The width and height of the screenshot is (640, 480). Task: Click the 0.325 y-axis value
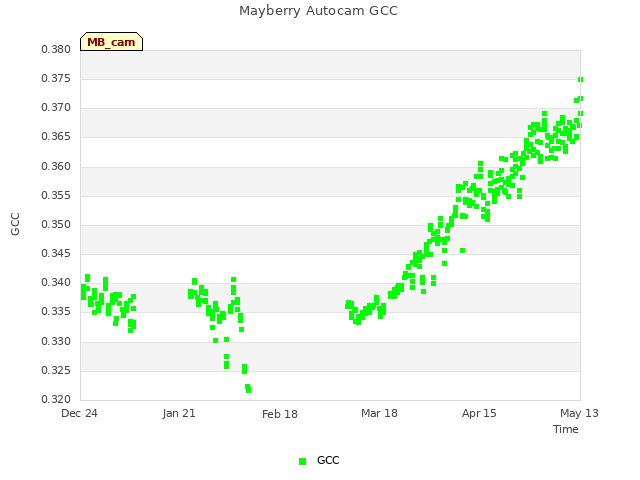tap(56, 370)
